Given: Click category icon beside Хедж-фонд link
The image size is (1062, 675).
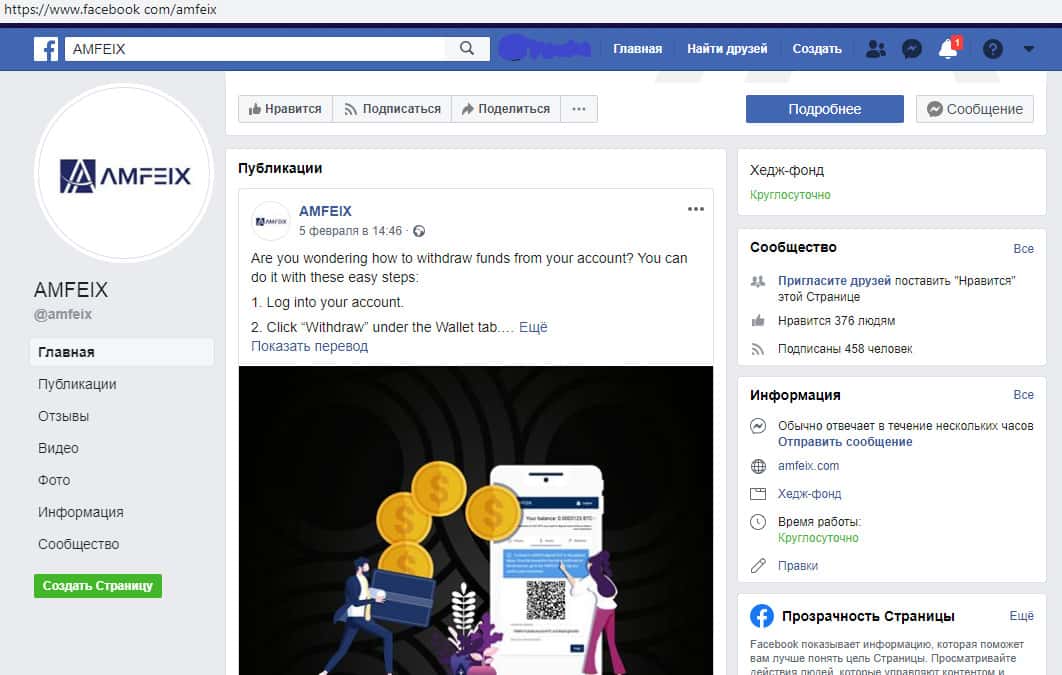Looking at the screenshot, I should pos(758,494).
